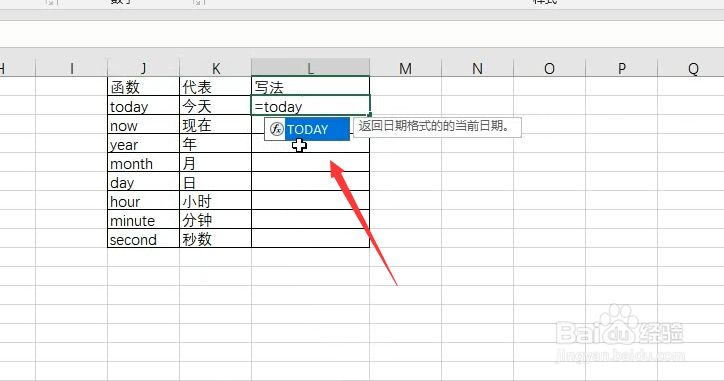The height and width of the screenshot is (381, 724).
Task: Select column K header
Action: pos(216,68)
